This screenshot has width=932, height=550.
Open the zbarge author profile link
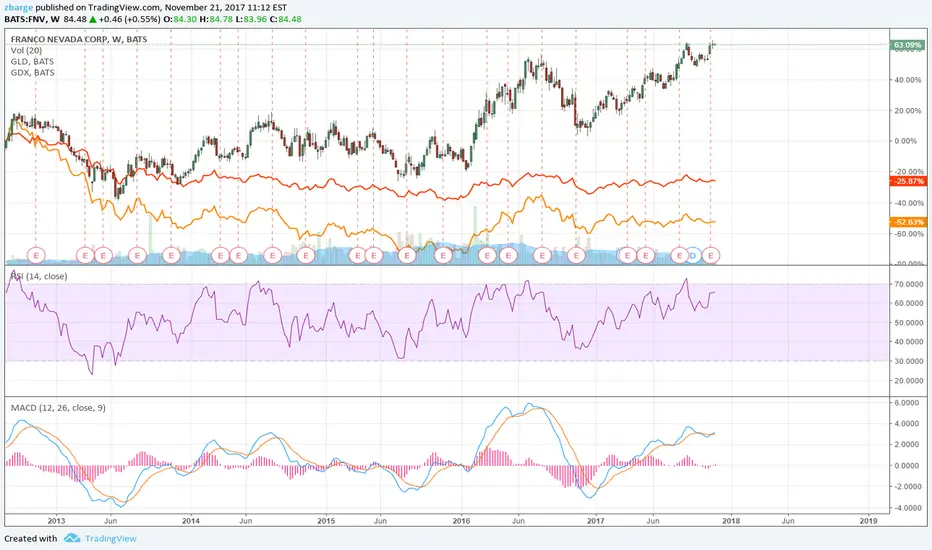18,8
